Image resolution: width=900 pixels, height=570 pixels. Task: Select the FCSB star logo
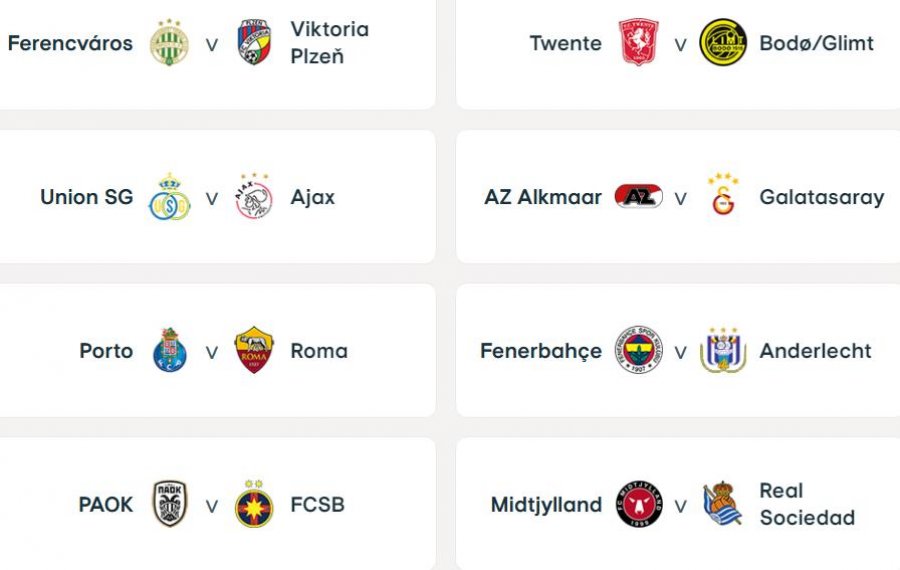tap(254, 504)
